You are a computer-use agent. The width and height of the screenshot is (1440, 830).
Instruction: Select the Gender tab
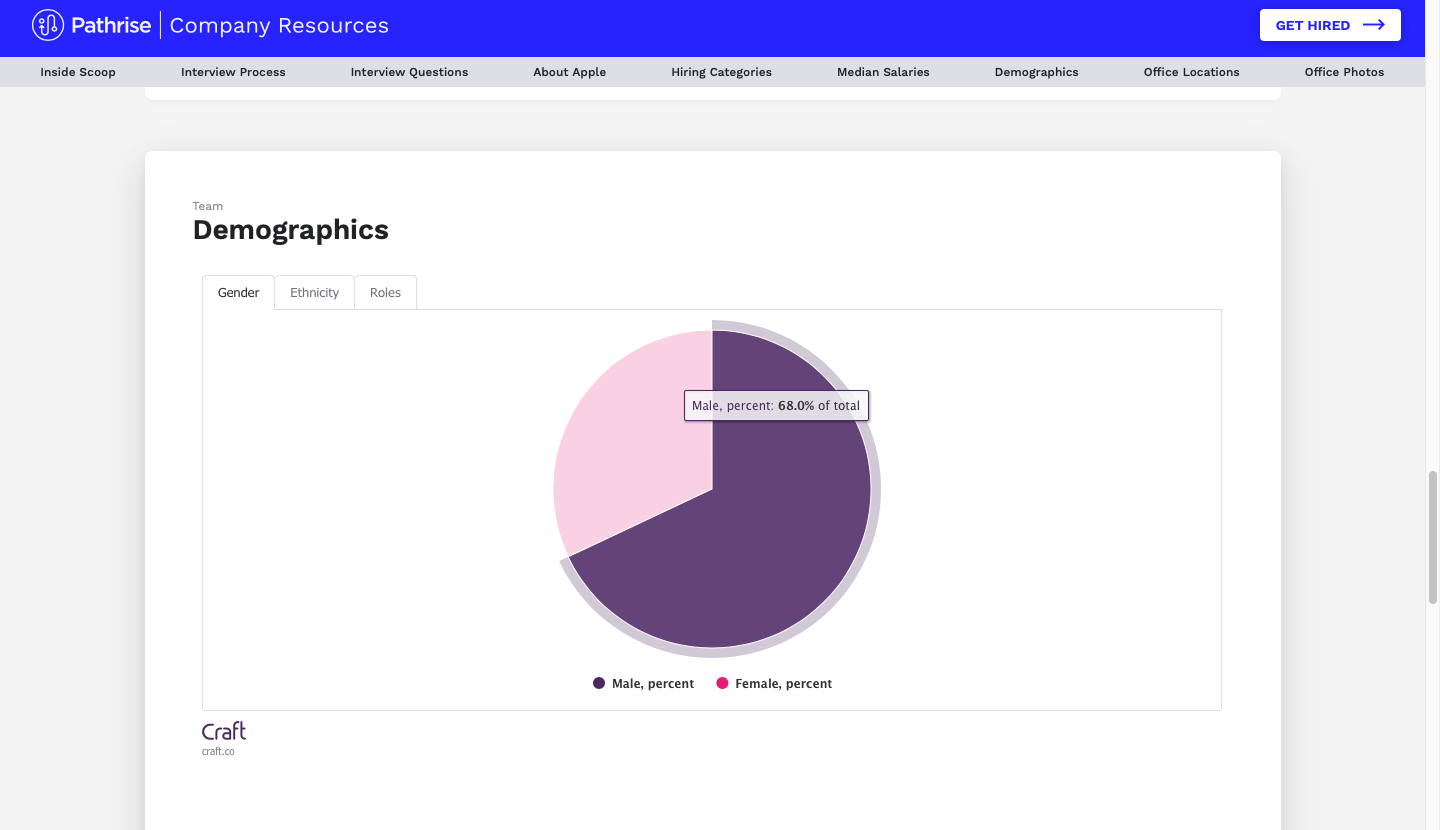coord(238,293)
